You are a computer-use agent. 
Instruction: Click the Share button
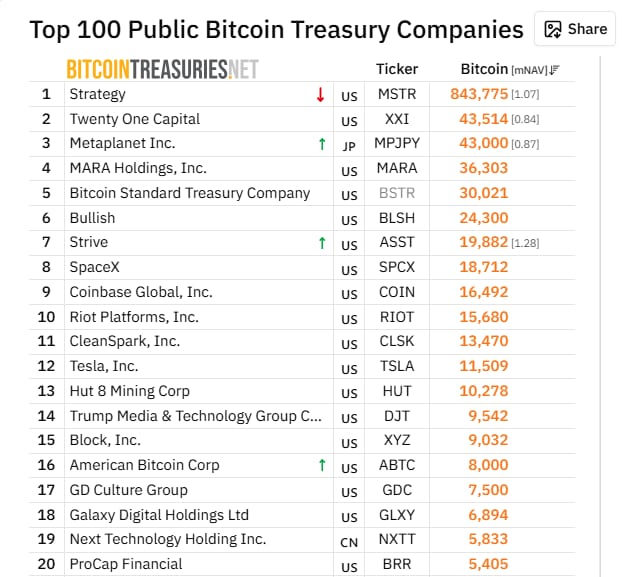tap(575, 29)
